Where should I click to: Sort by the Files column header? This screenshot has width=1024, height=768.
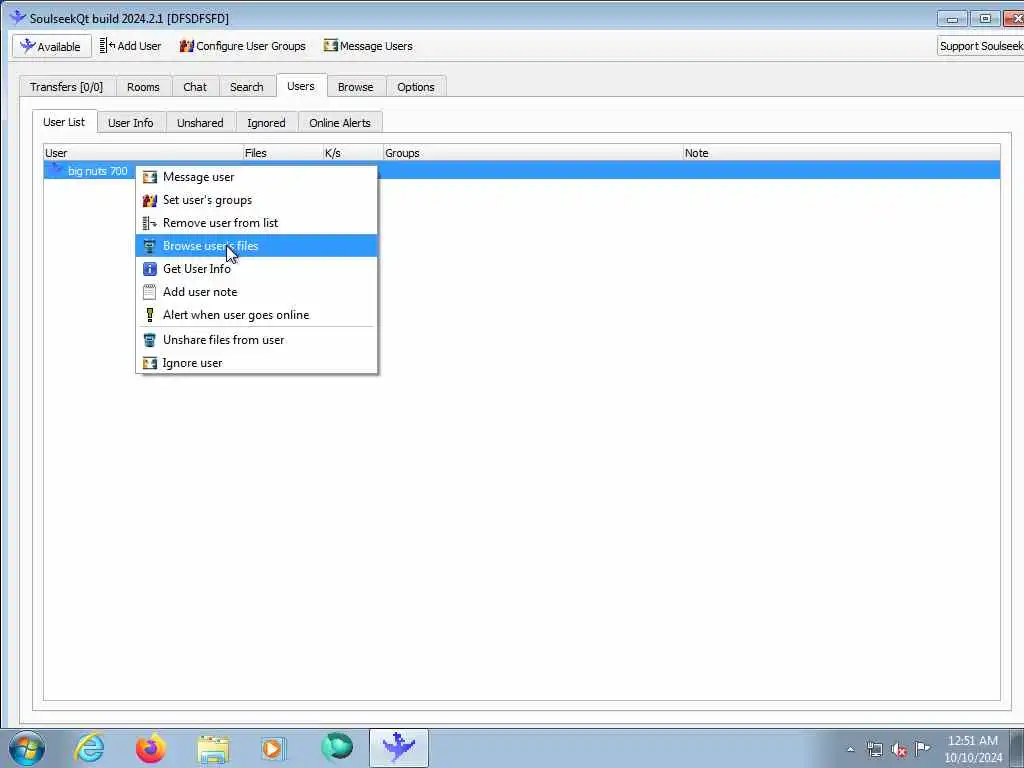[x=283, y=153]
